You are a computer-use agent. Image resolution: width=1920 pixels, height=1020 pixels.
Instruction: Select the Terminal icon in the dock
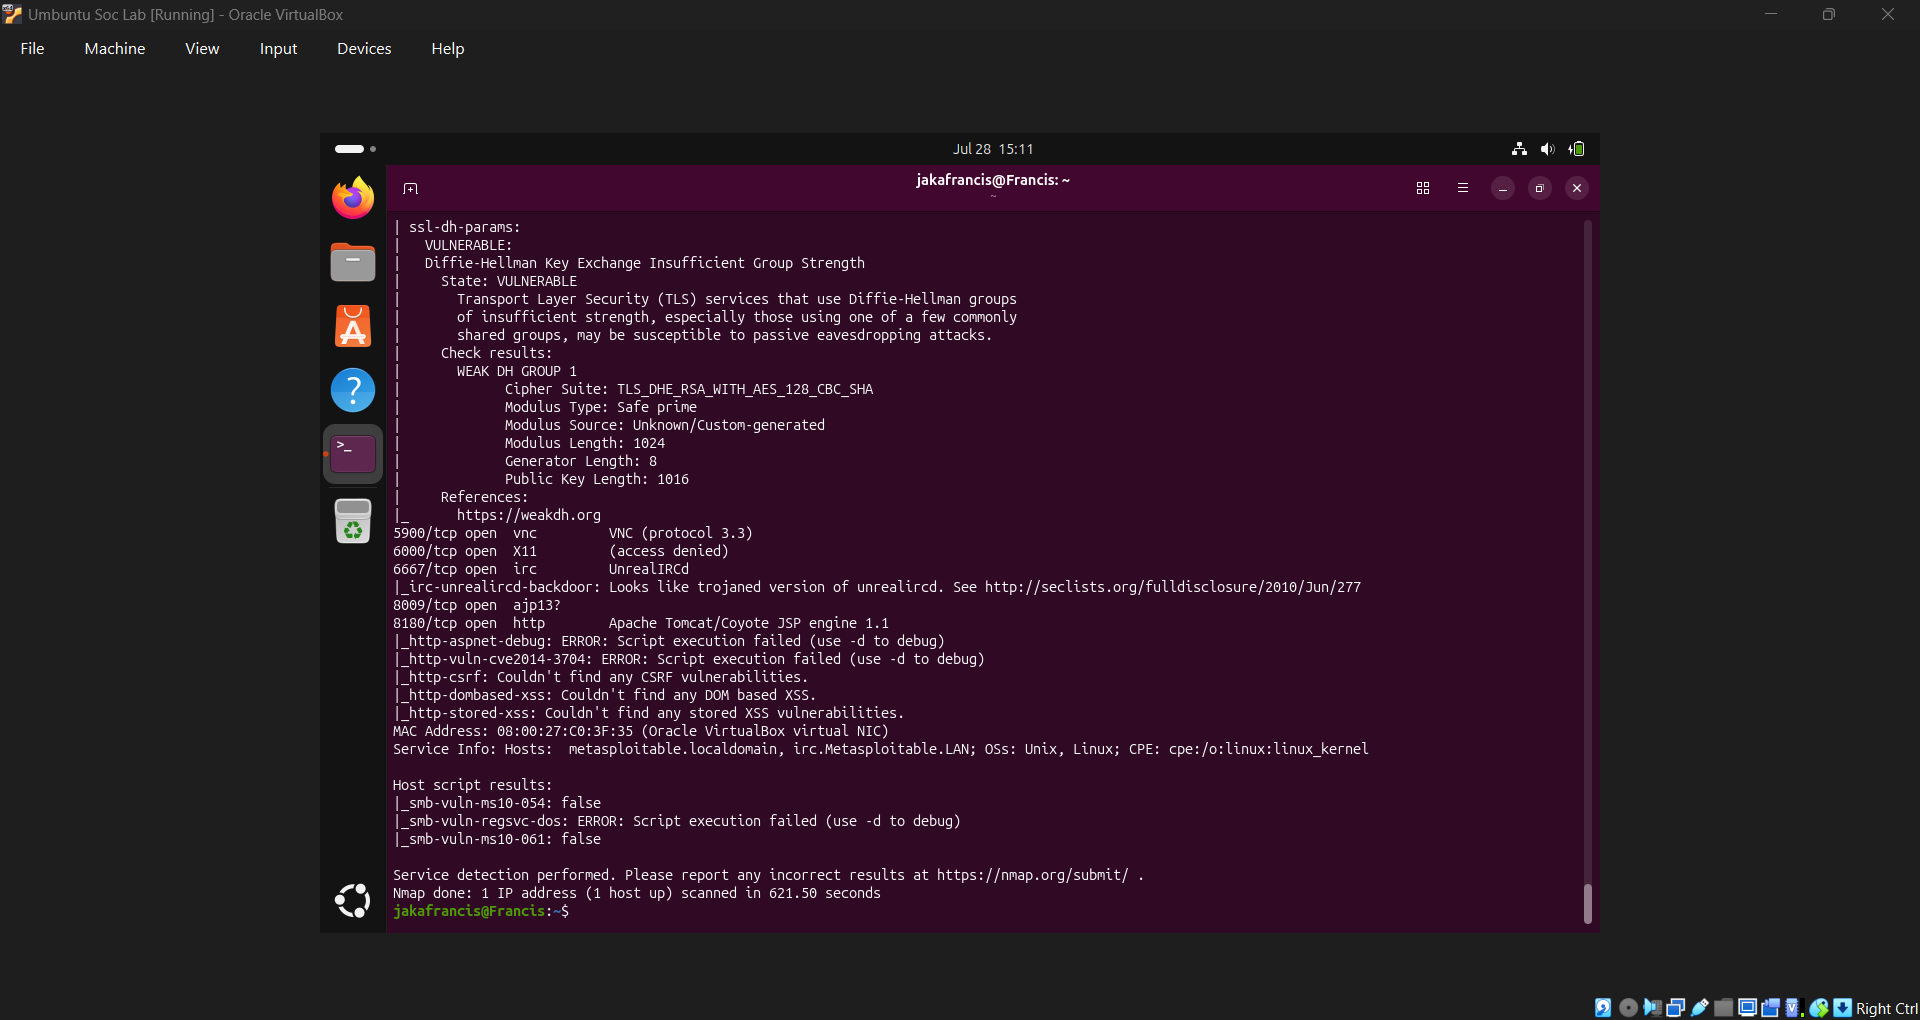(x=353, y=454)
